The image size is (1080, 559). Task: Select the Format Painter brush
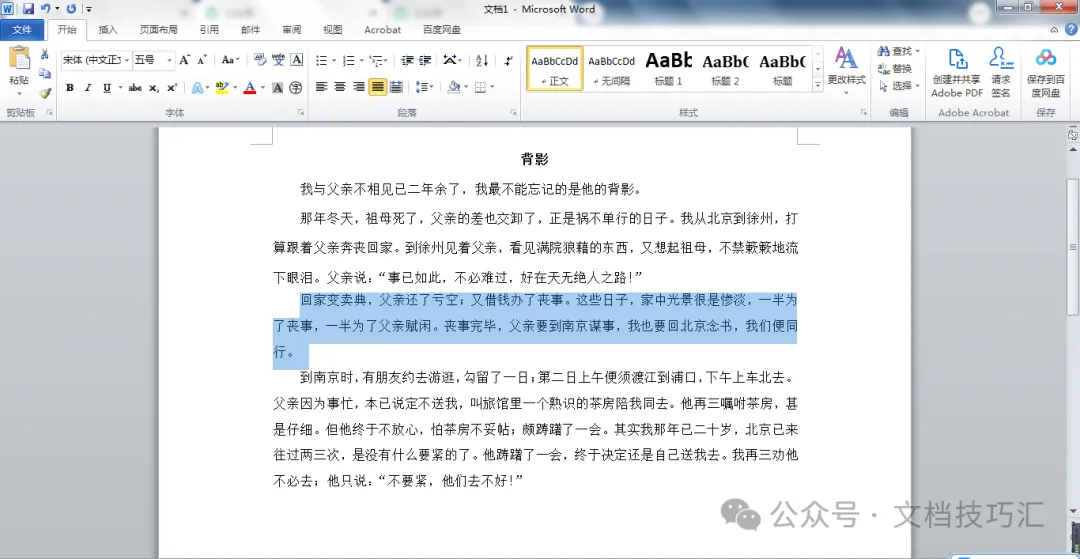45,93
